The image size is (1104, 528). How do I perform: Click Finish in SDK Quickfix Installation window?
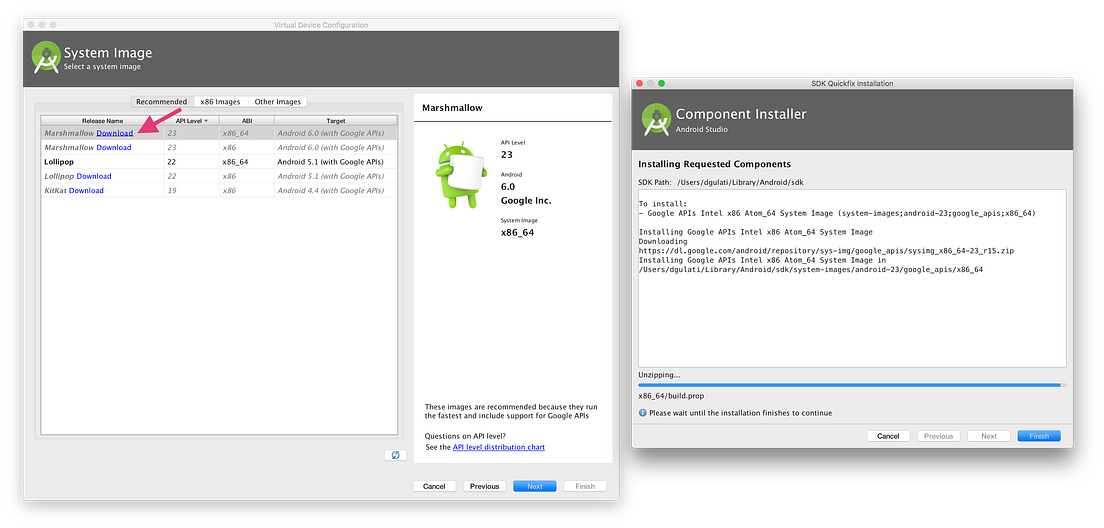pyautogui.click(x=1039, y=436)
